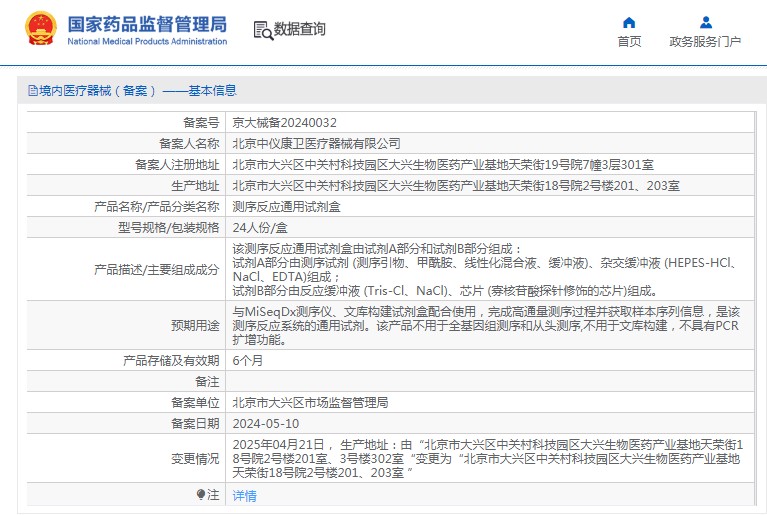Click the 数据查询 heading text
The image size is (767, 515).
tap(299, 29)
